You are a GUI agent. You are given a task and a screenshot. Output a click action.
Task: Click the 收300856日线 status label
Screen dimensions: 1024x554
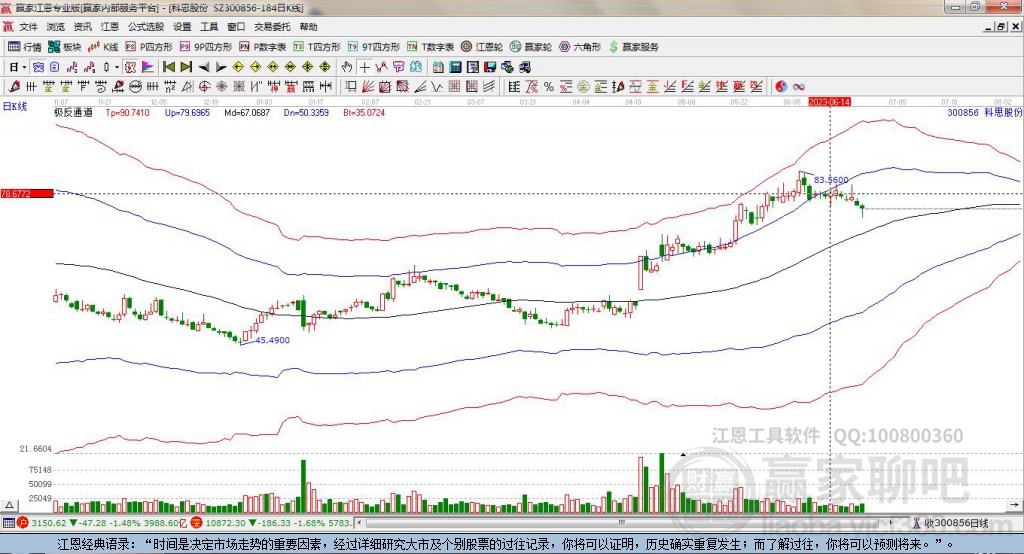pyautogui.click(x=955, y=523)
